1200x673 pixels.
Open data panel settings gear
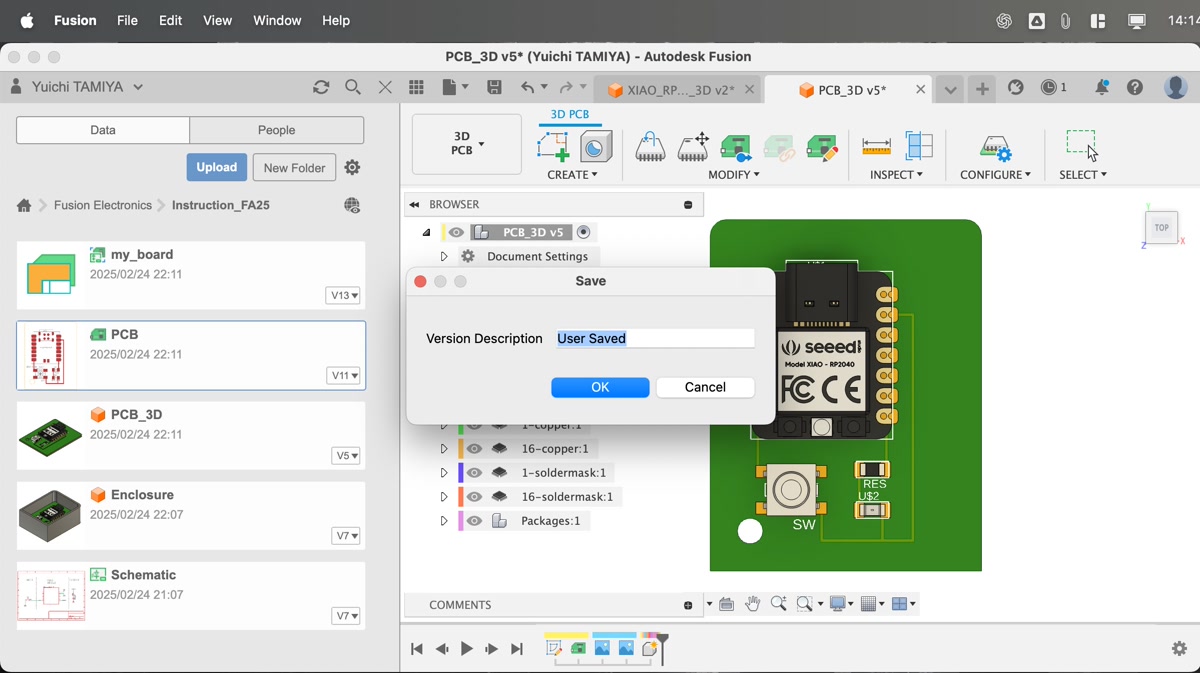pos(352,168)
